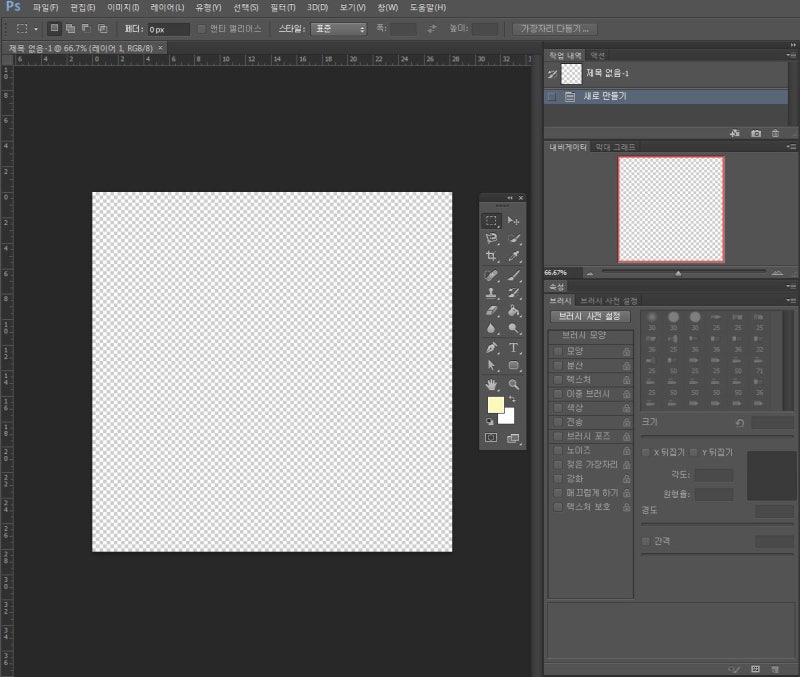Click the foreground color swatch
This screenshot has height=677, width=800.
coord(495,405)
